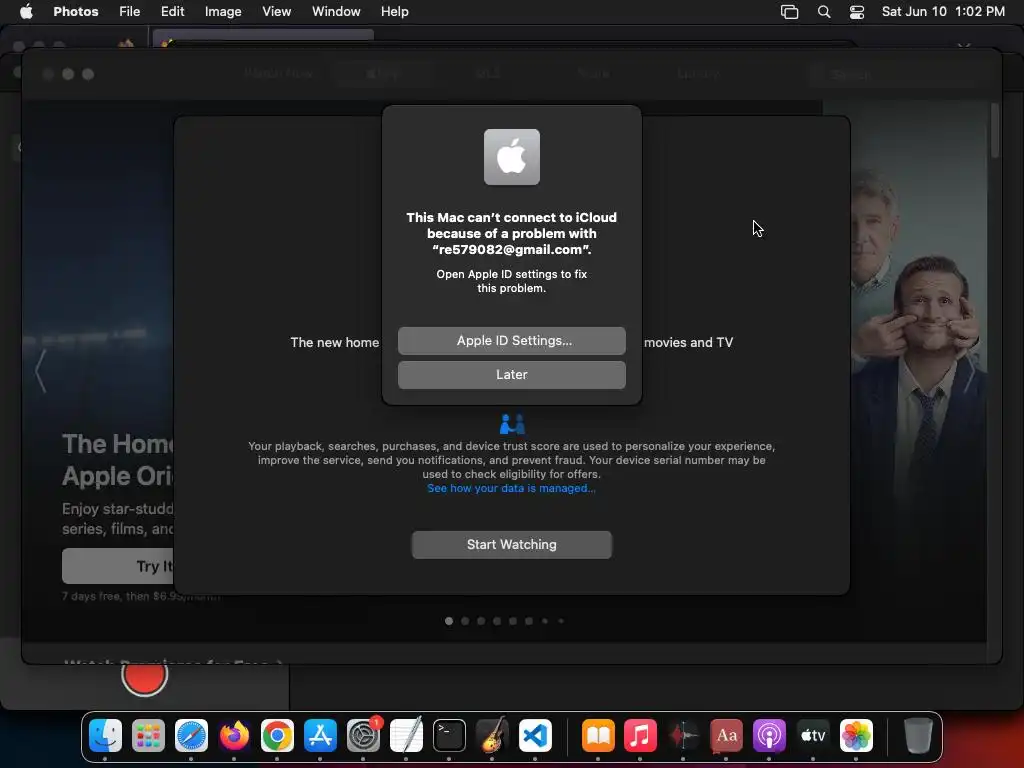Open the Photos app from the Dock

click(856, 736)
